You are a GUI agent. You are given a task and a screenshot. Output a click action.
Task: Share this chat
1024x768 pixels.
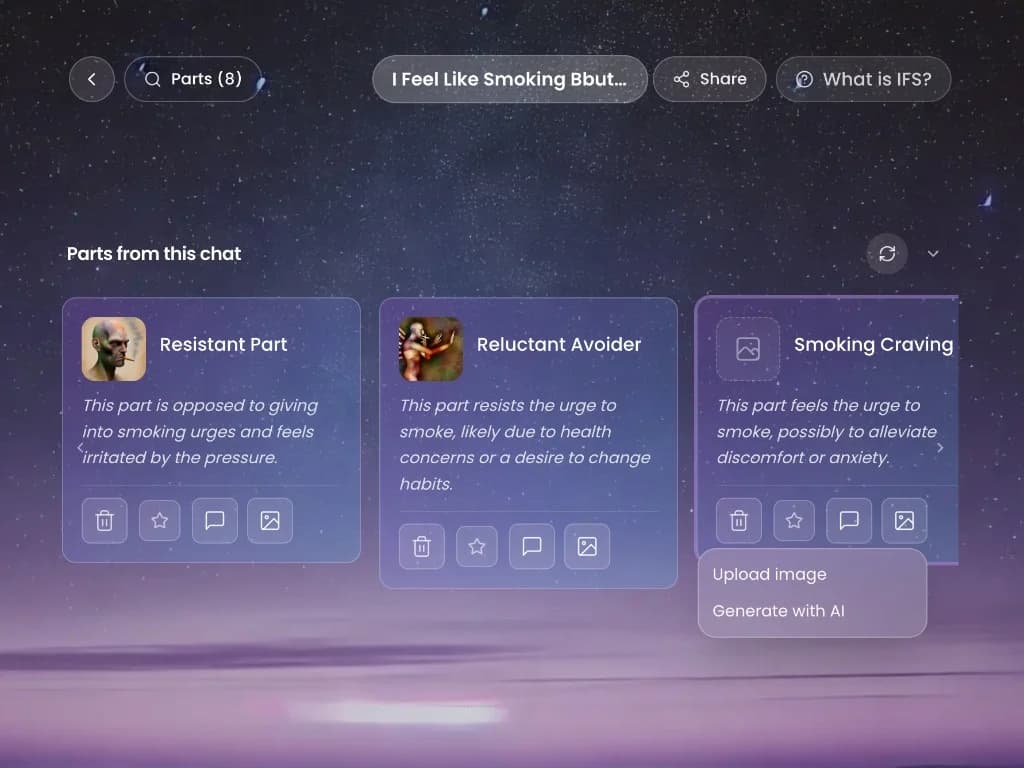(710, 79)
